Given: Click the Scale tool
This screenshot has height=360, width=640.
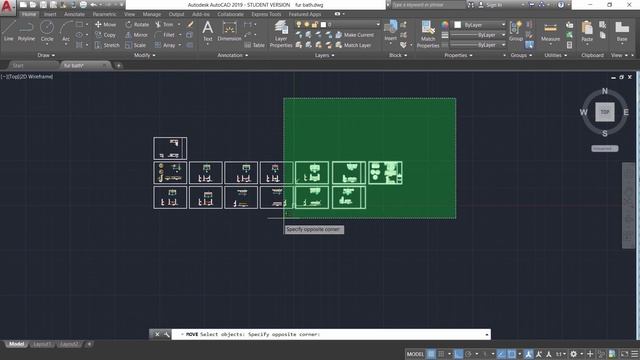Looking at the screenshot, I should coord(136,45).
